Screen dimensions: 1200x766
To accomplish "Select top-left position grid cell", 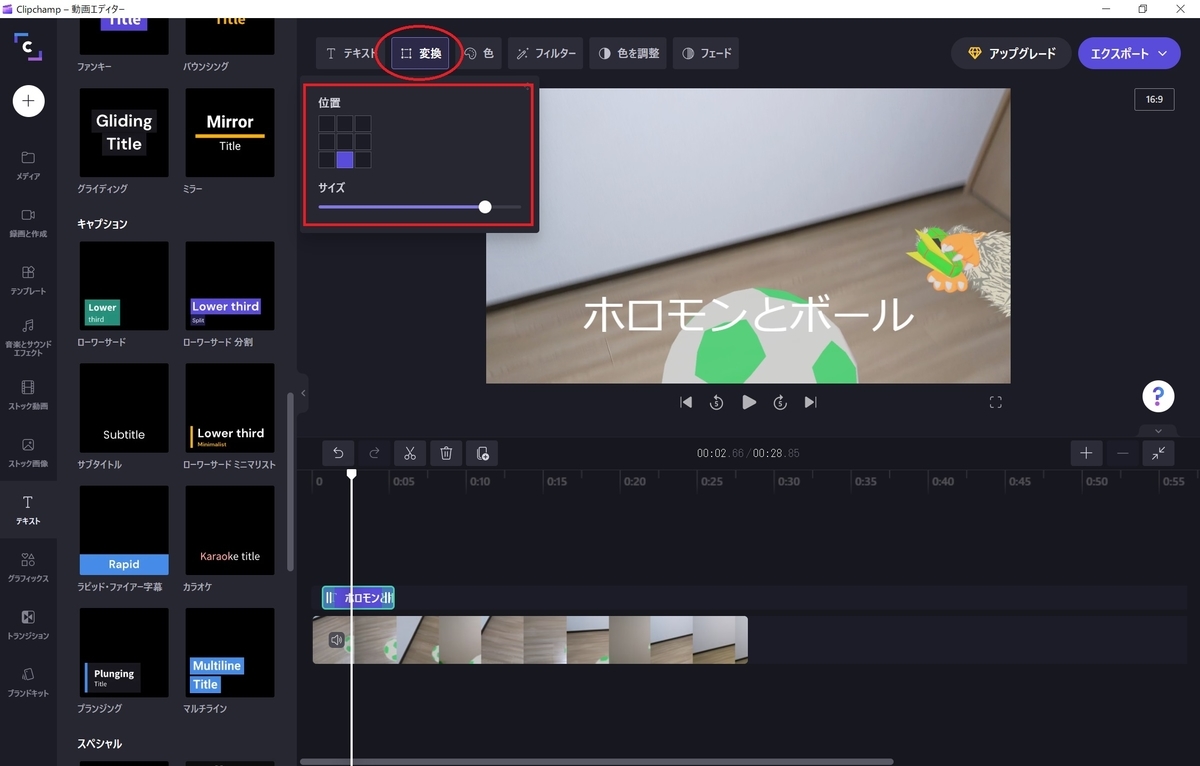I will pos(327,124).
